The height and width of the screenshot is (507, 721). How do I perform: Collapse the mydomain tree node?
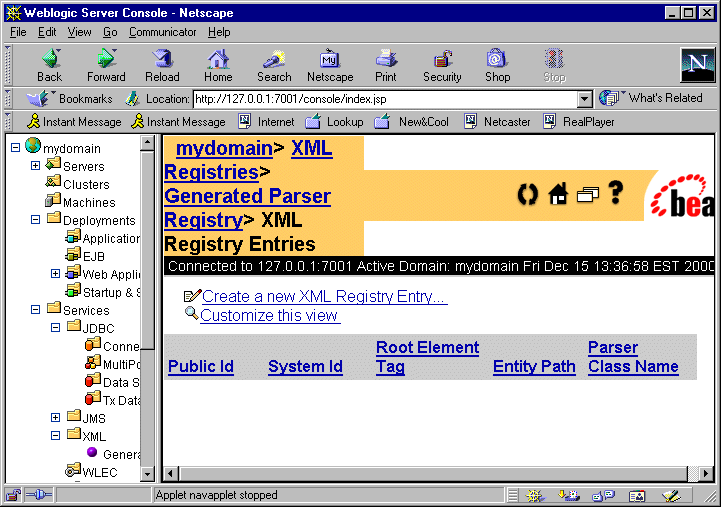point(15,148)
